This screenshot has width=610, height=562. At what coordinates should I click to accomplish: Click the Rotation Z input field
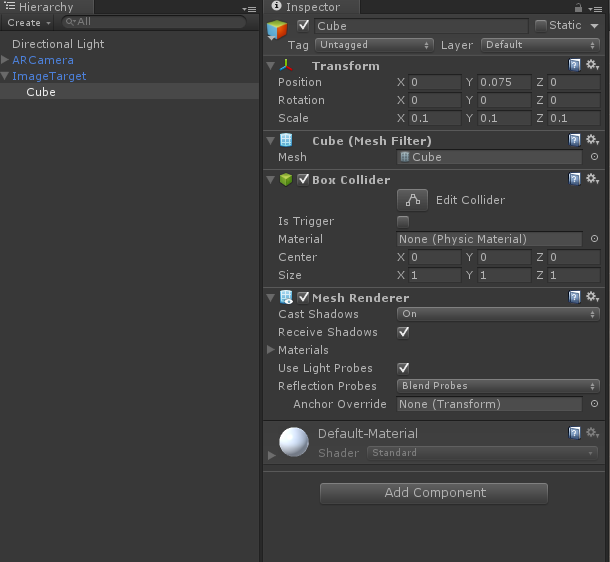click(573, 100)
